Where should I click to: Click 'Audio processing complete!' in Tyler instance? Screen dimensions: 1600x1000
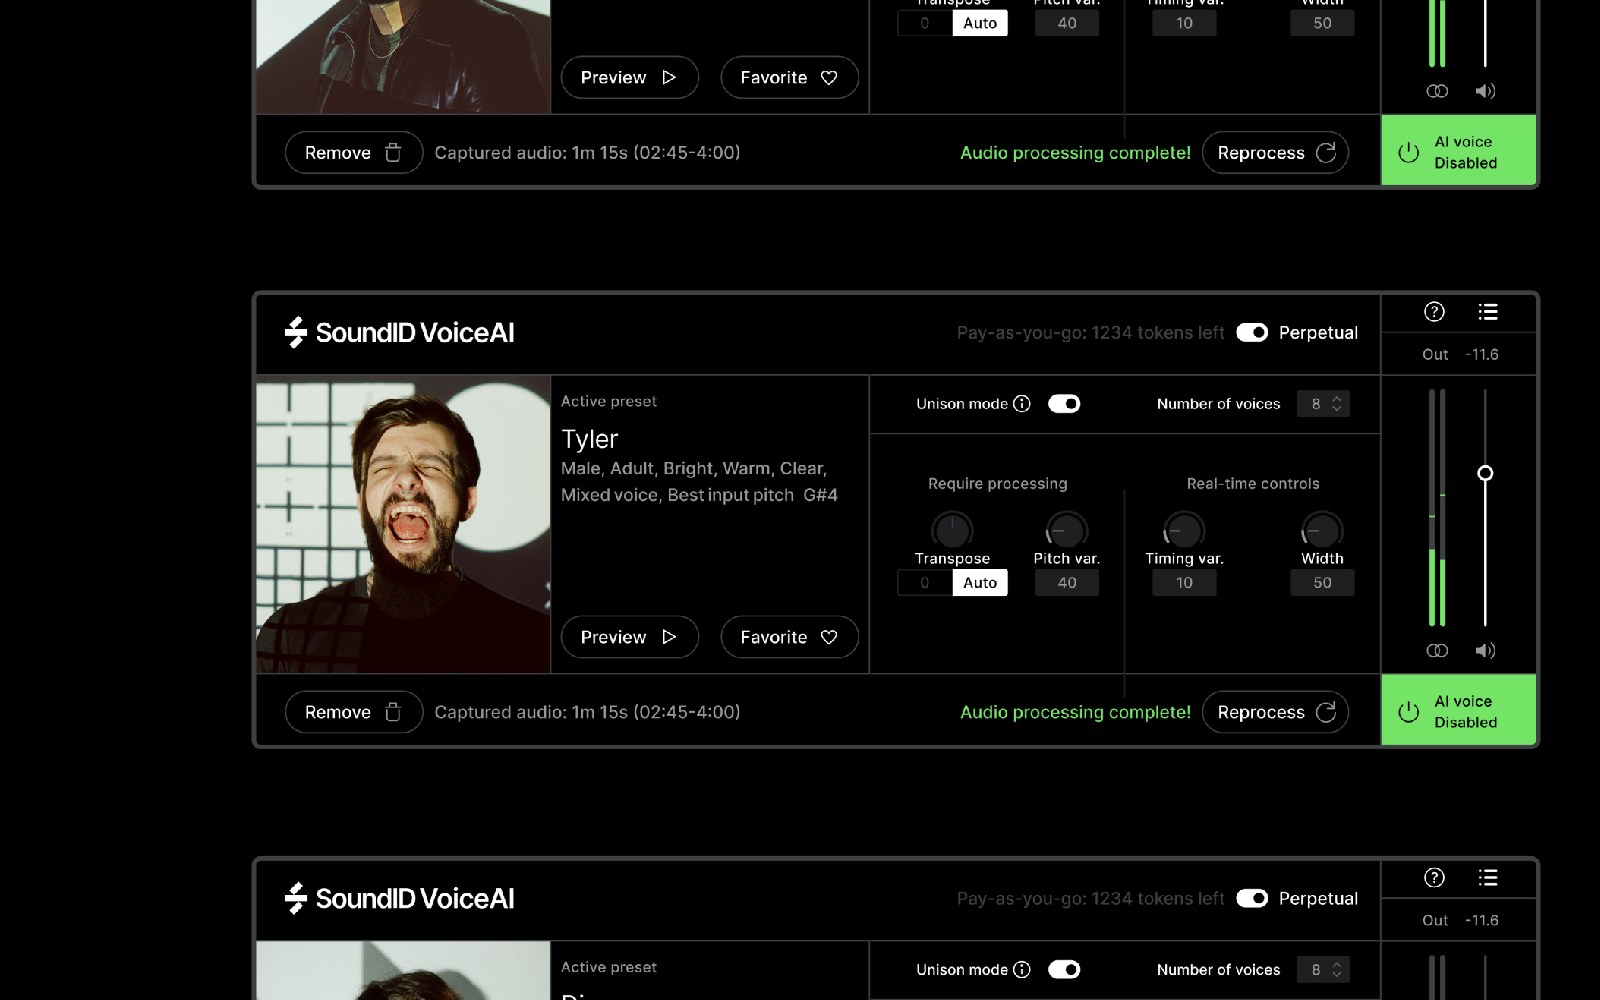tap(1075, 712)
